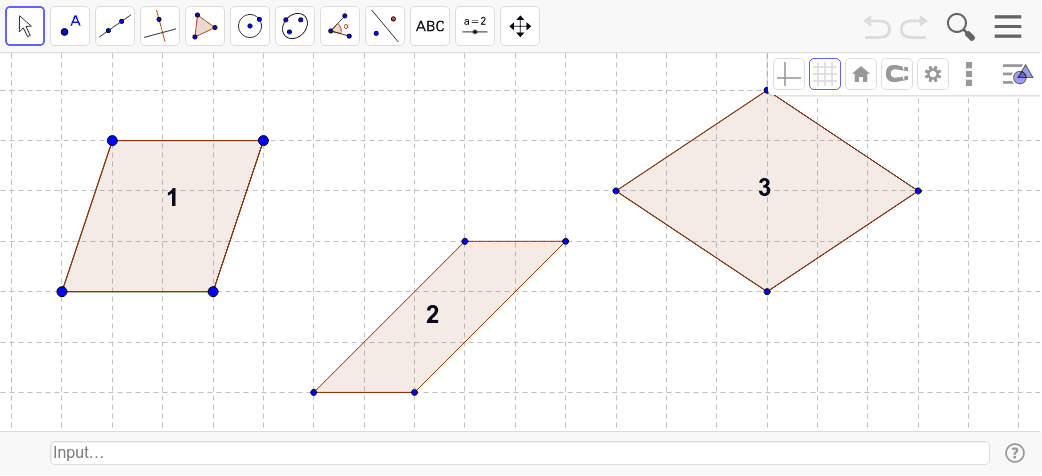The width and height of the screenshot is (1042, 476).
Task: Click top-right vertex of parallelogram 2
Action: click(x=566, y=241)
